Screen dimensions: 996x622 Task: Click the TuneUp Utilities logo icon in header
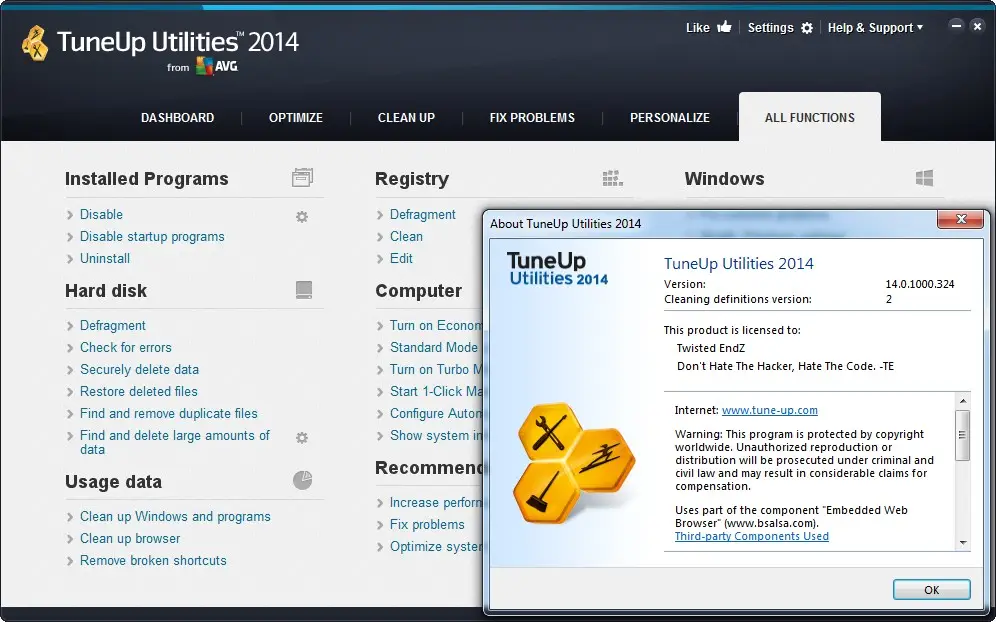click(35, 44)
